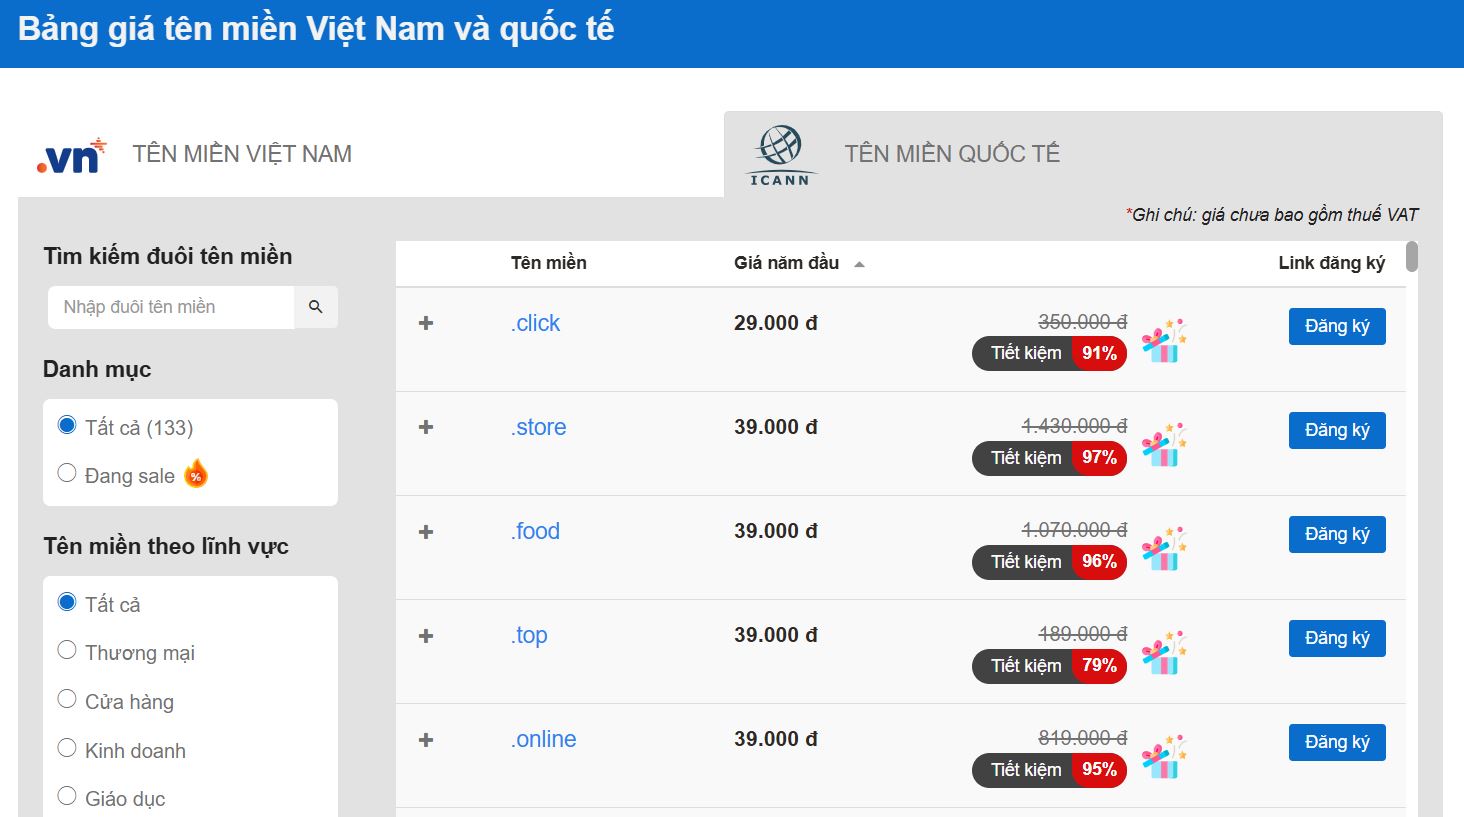Switch to Tên miền Việt Nam tab
The width and height of the screenshot is (1464, 817).
click(242, 154)
